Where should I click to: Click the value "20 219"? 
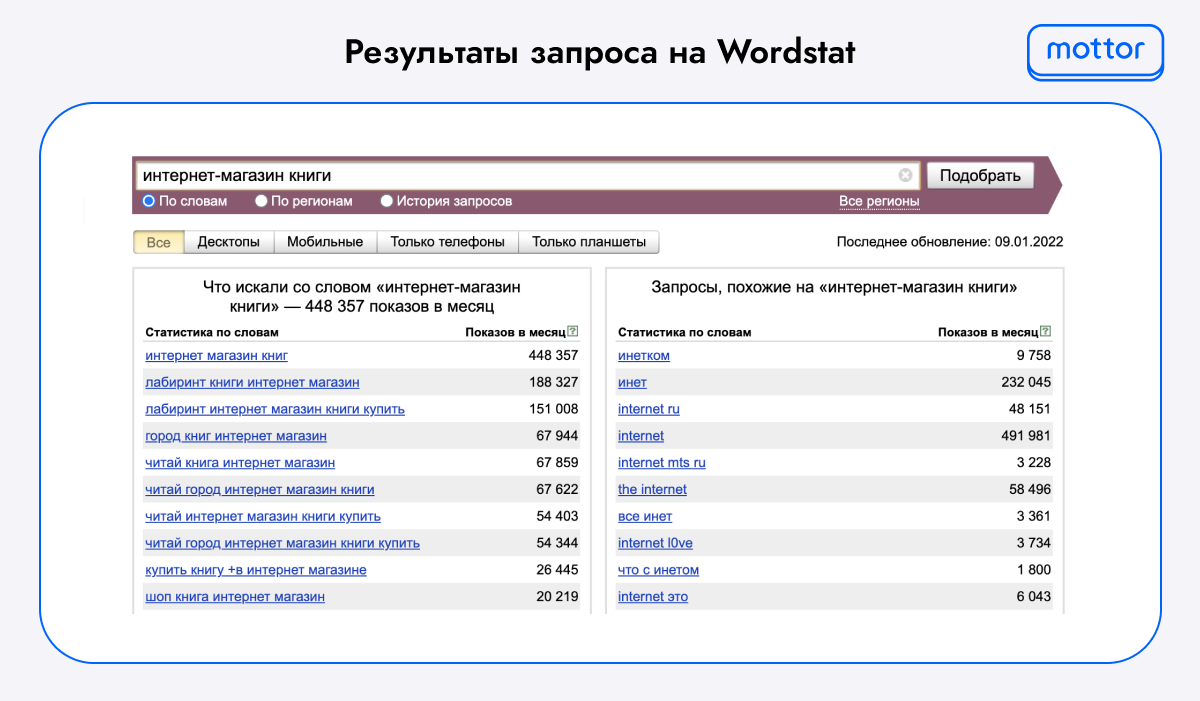click(x=558, y=597)
